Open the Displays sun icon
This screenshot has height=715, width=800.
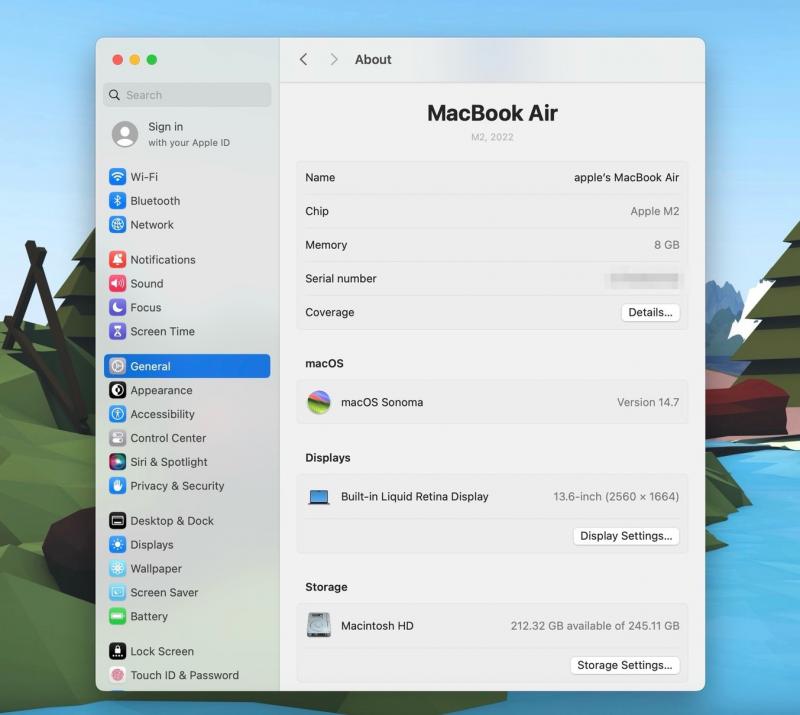pyautogui.click(x=117, y=545)
